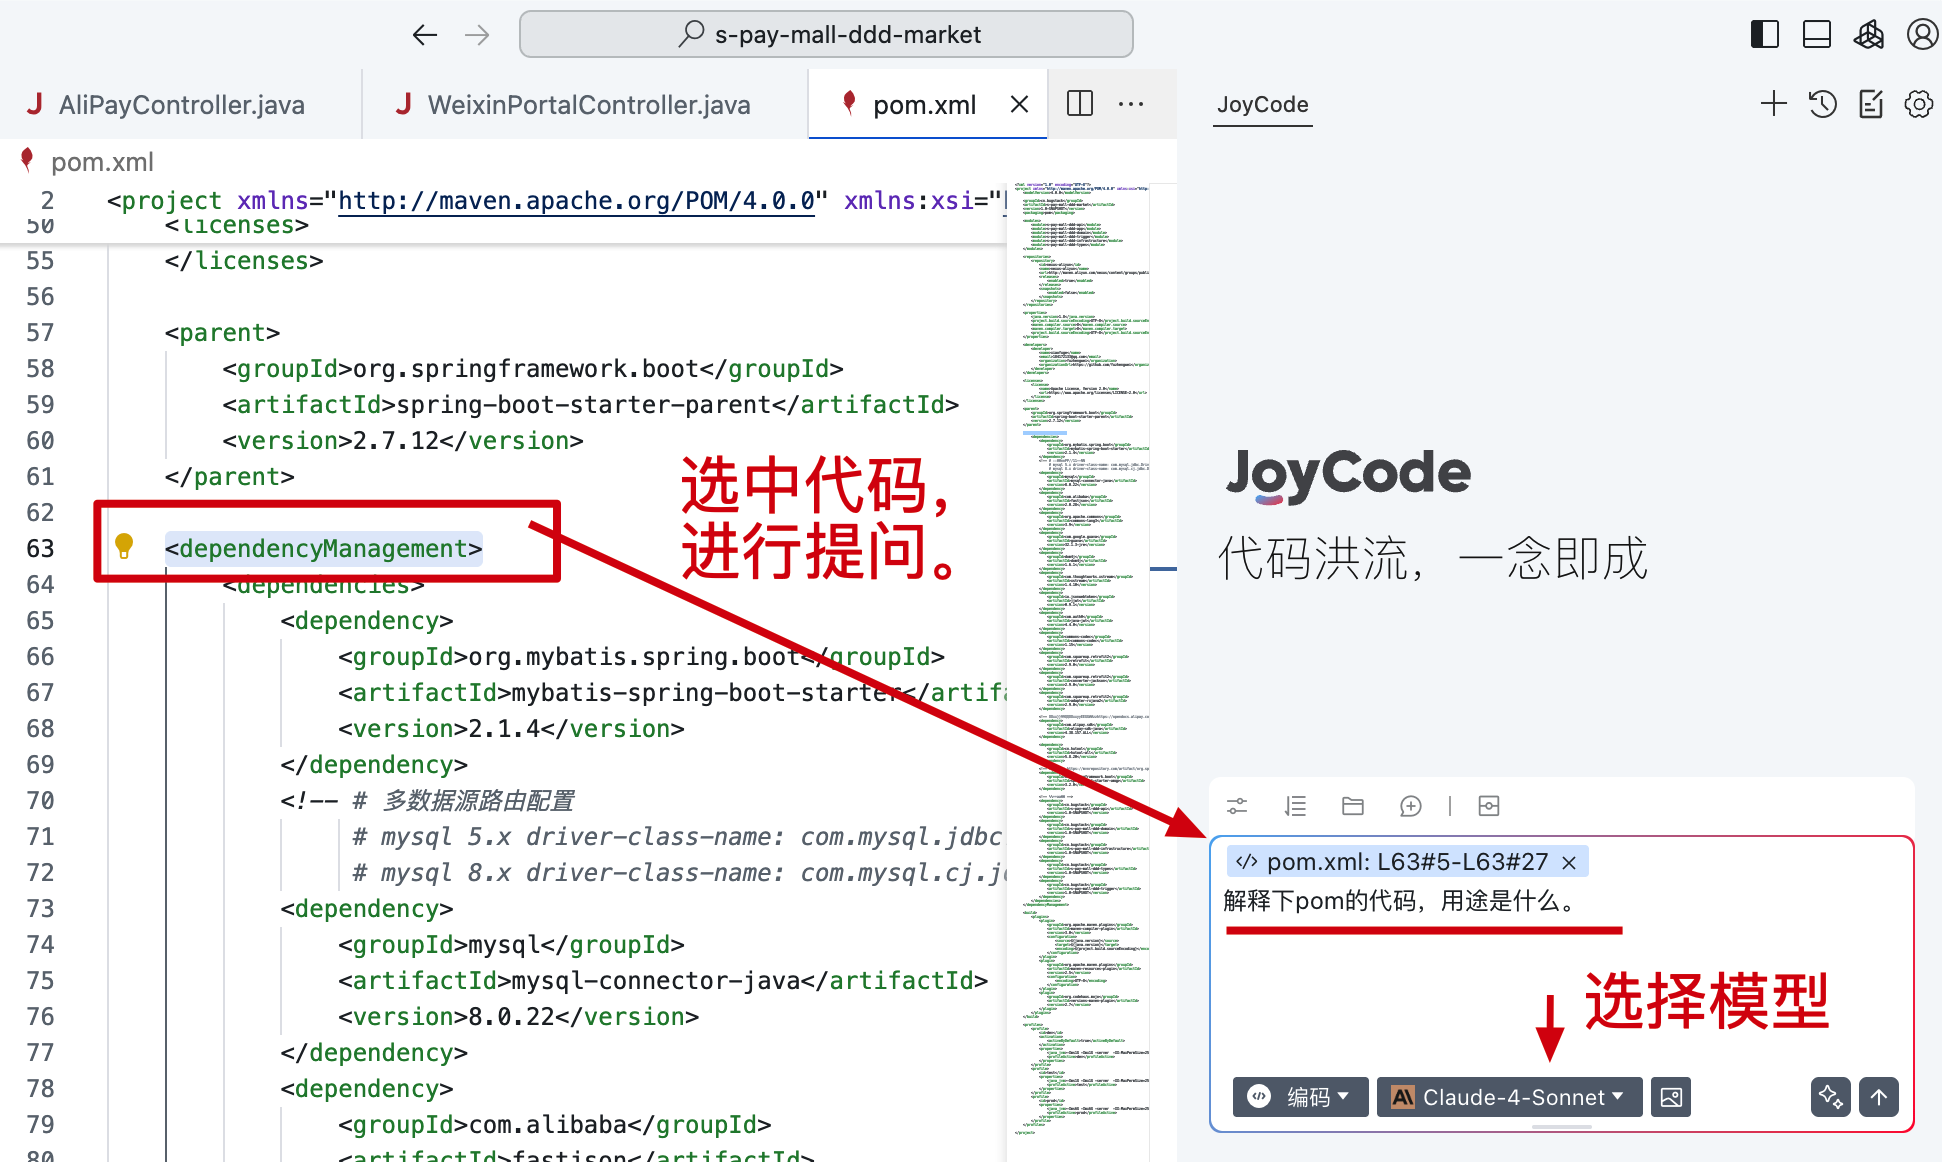Open the 编码 mode dropdown
The image size is (1942, 1162).
(1298, 1097)
